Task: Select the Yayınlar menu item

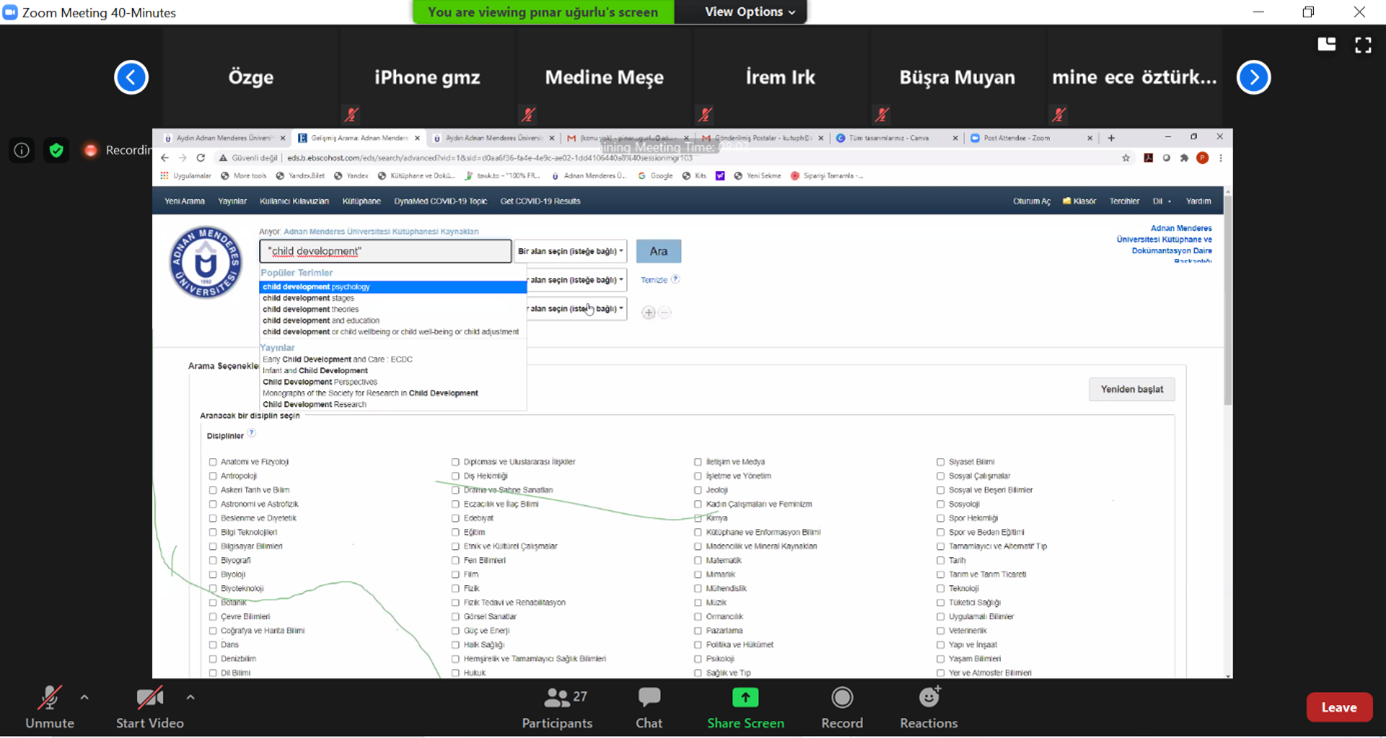Action: [x=232, y=201]
